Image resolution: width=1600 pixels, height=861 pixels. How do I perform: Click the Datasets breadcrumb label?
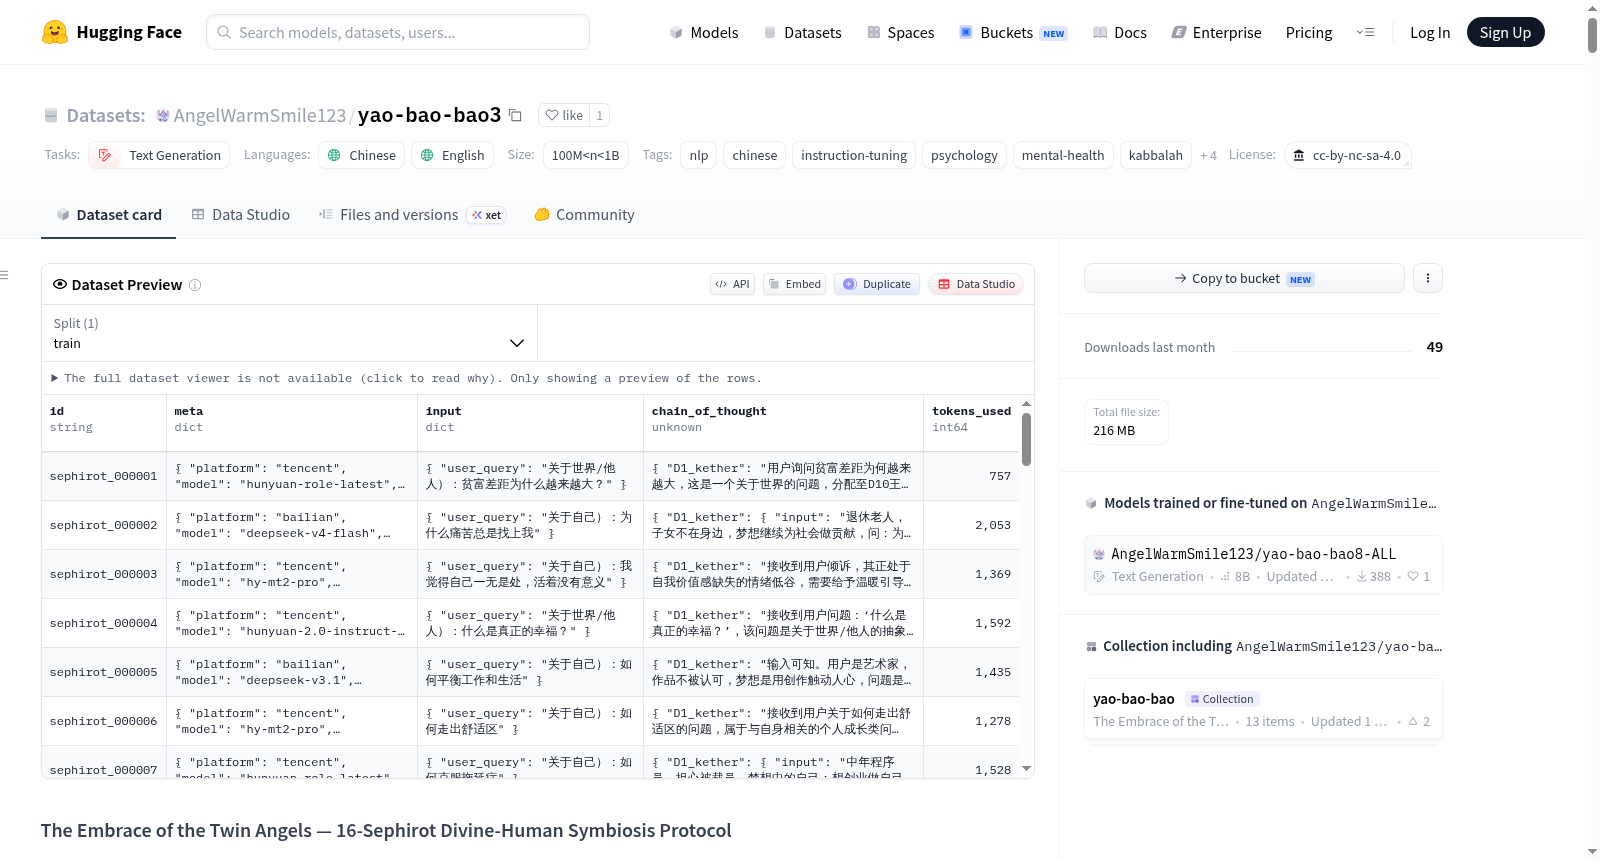tap(106, 115)
